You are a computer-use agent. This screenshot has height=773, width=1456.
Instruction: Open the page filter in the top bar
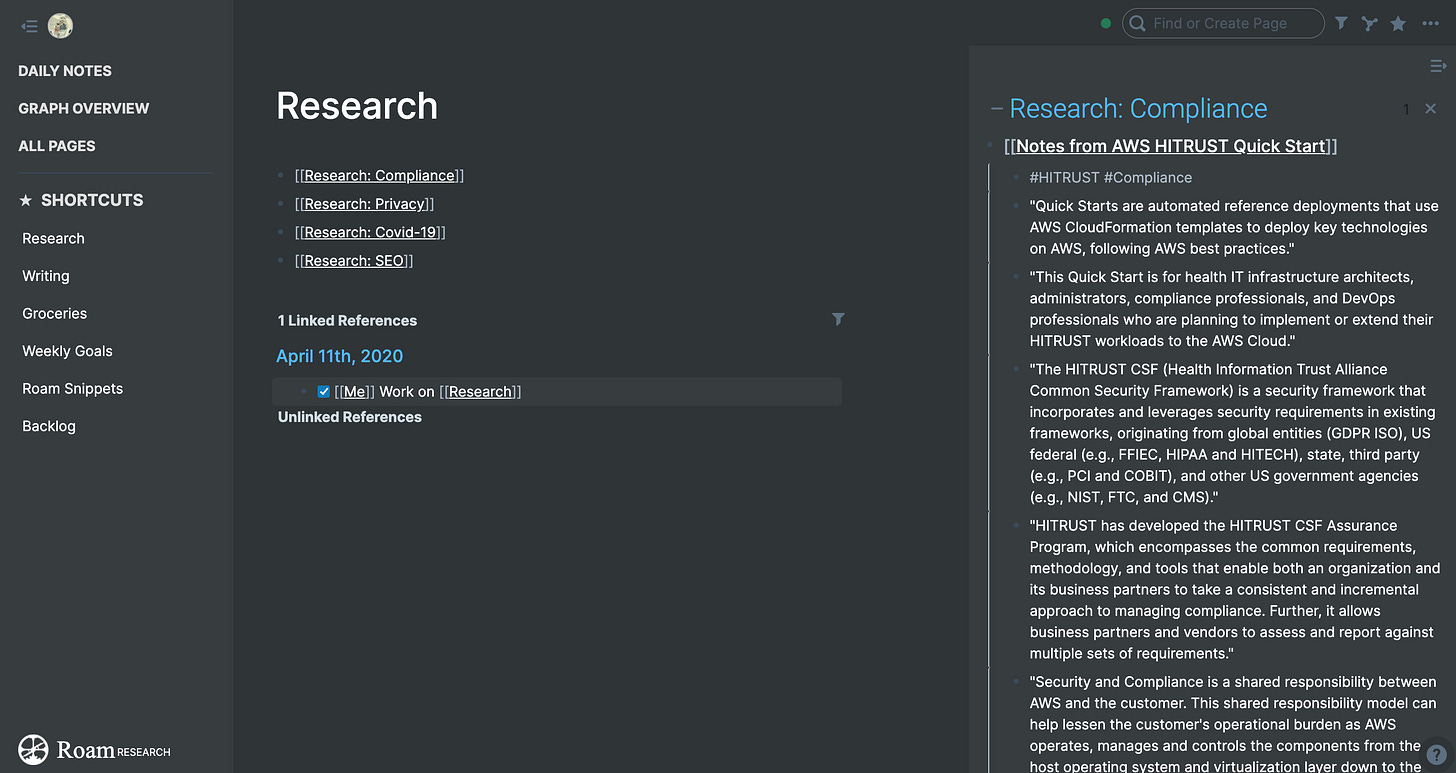tap(1341, 23)
